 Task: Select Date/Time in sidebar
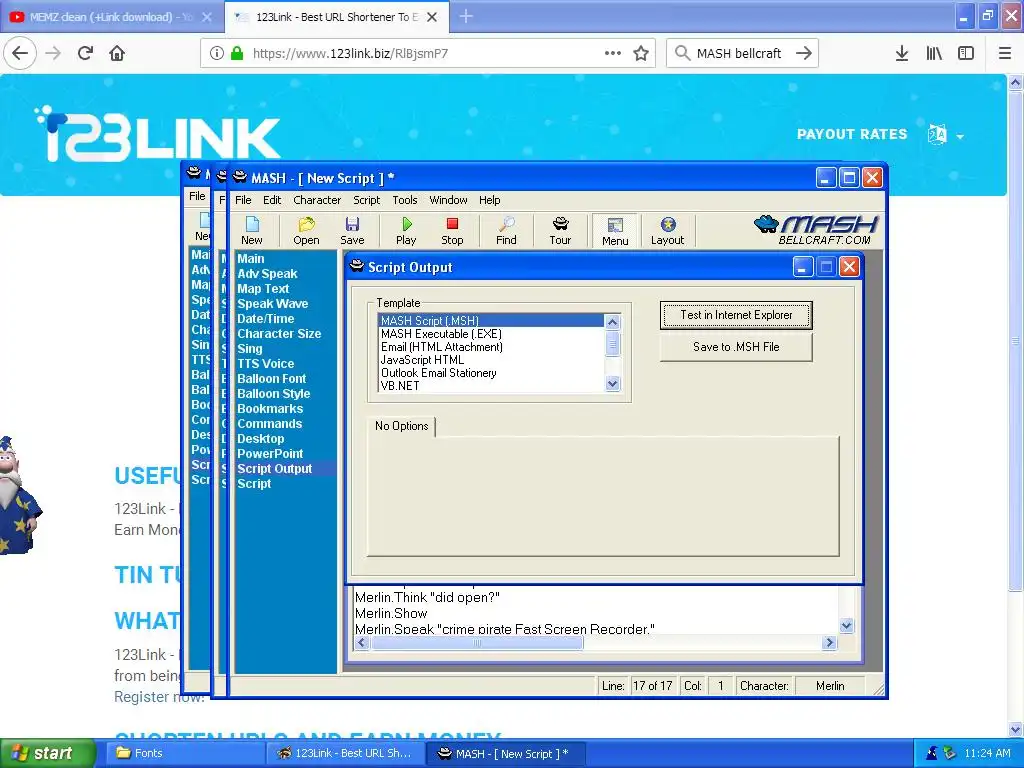[x=265, y=319]
